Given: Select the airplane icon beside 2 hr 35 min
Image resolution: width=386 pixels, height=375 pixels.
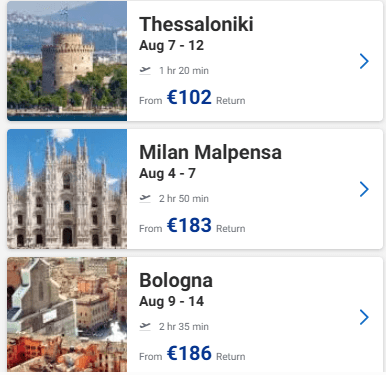Looking at the screenshot, I should (x=145, y=326).
